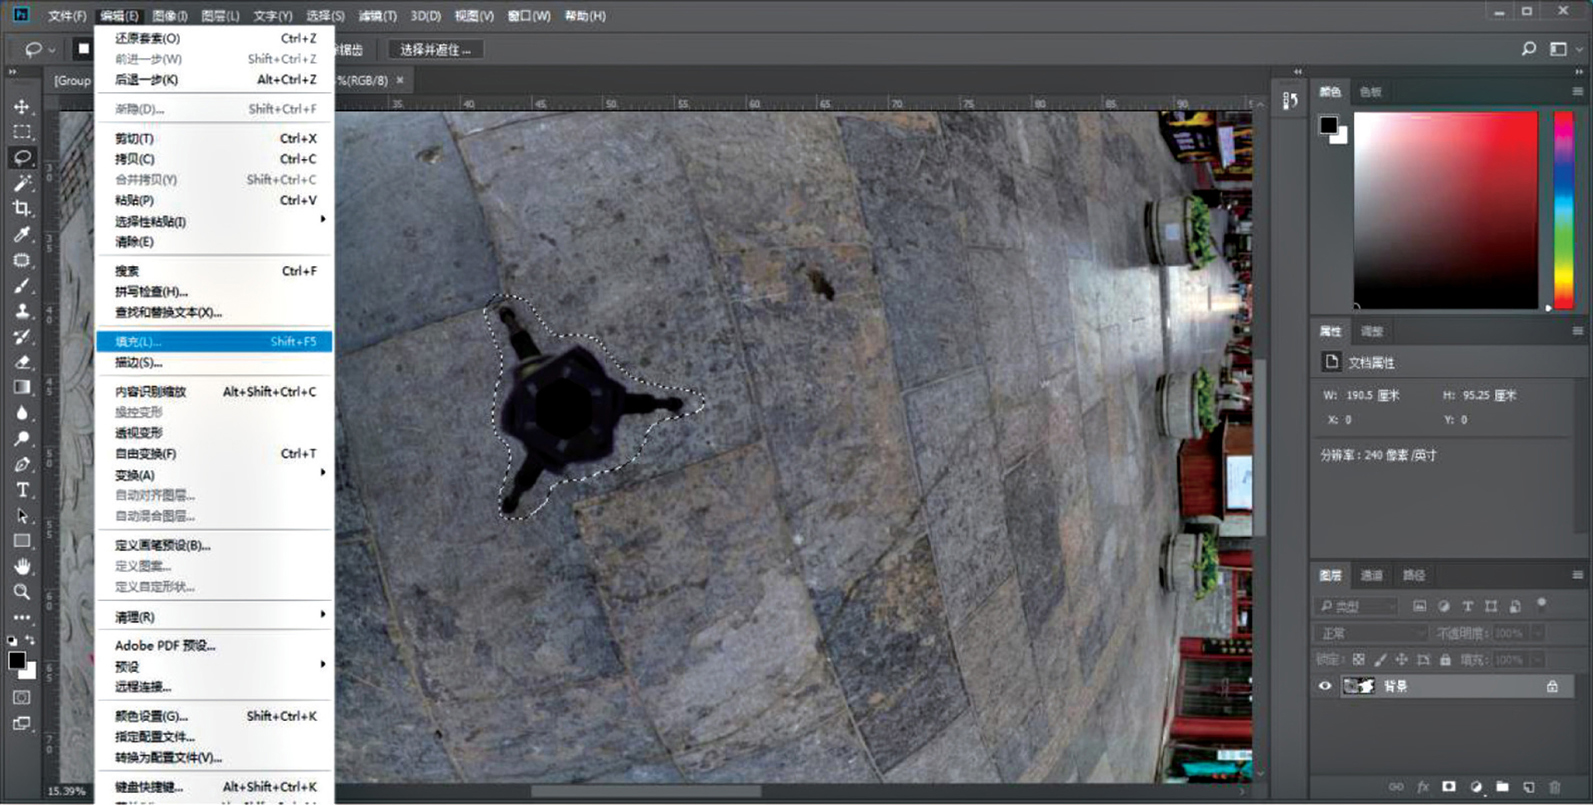Select the Horizontal Type tool
1593x805 pixels.
click(x=22, y=490)
